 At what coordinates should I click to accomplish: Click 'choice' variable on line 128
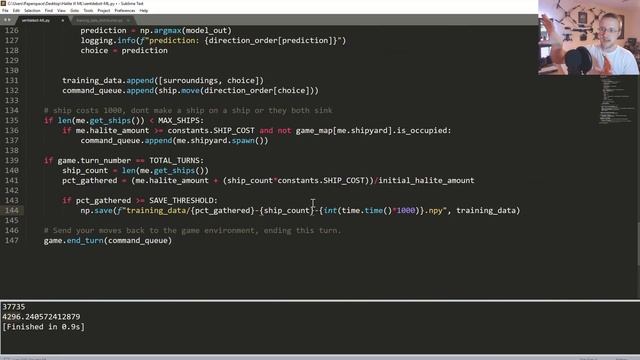tap(94, 51)
